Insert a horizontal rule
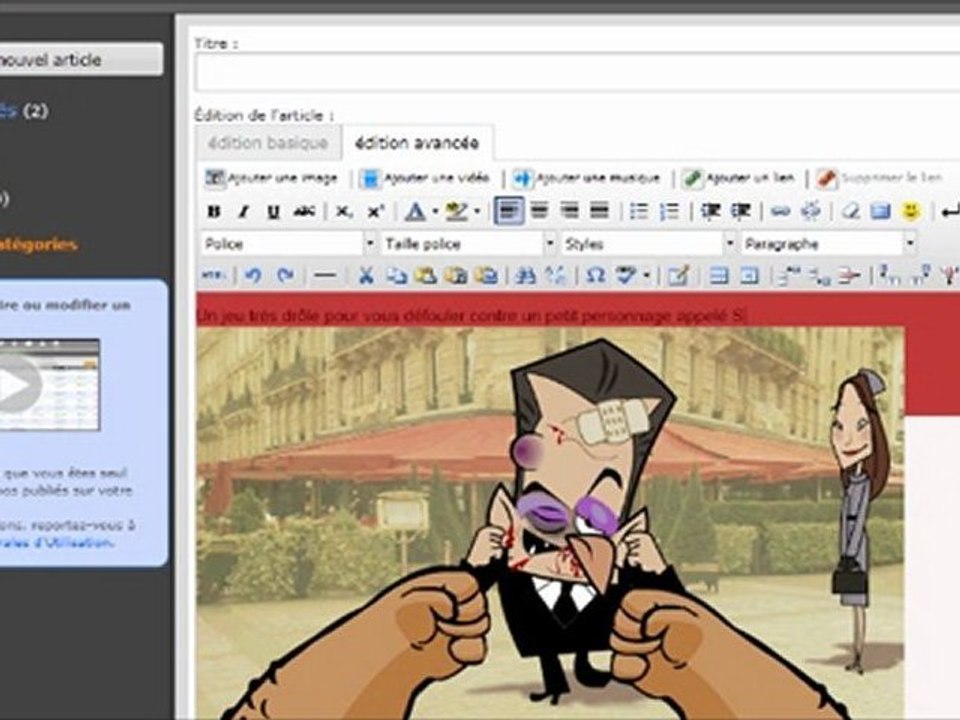The image size is (960, 720). pos(324,276)
